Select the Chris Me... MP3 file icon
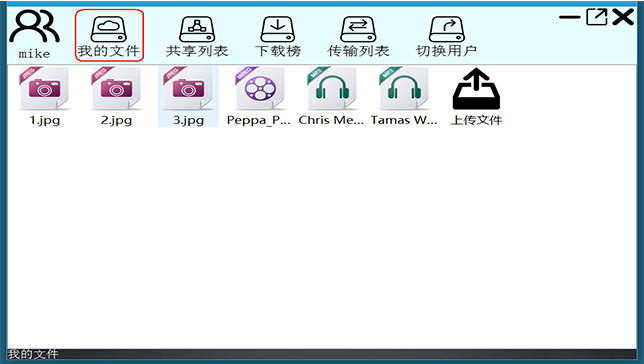The width and height of the screenshot is (644, 364). (x=332, y=89)
